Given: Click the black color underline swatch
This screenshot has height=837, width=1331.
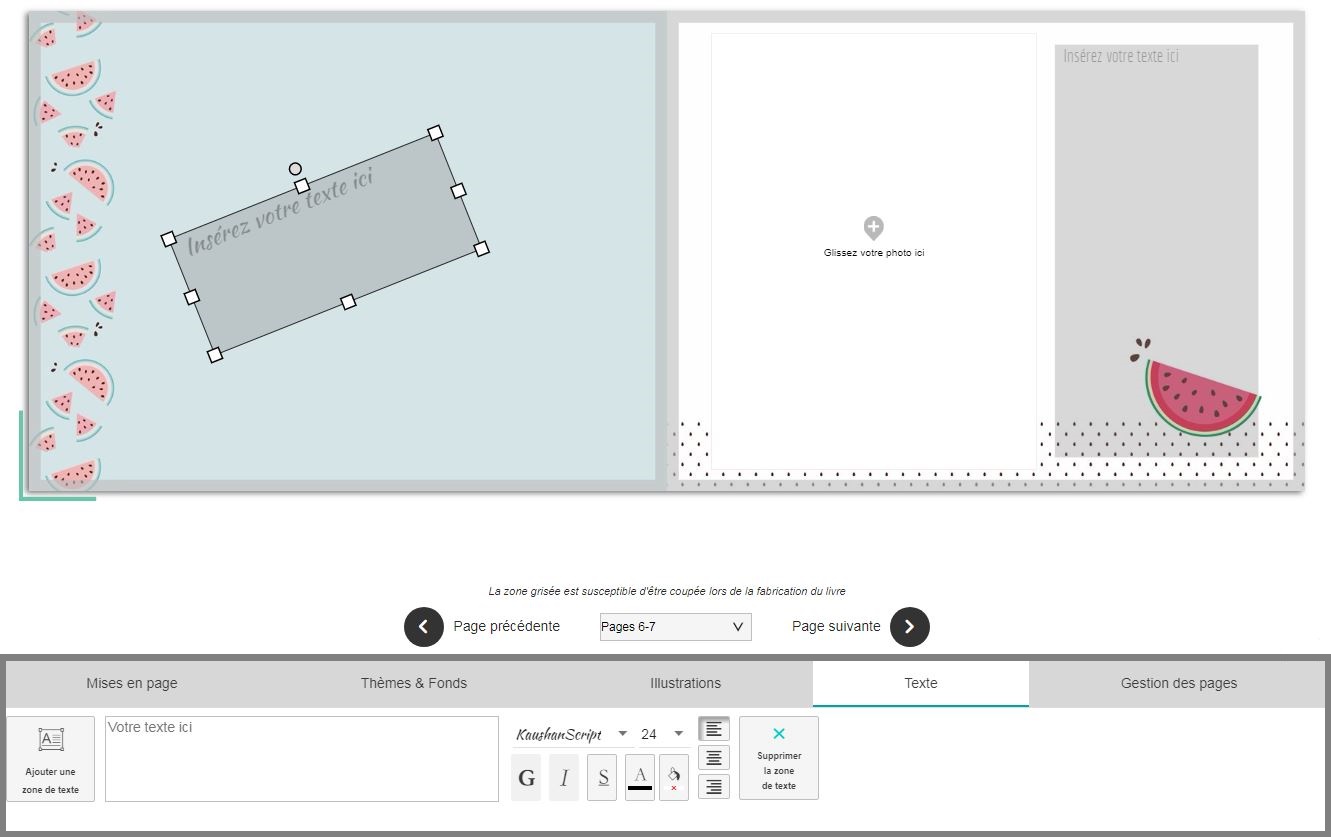Looking at the screenshot, I should (x=639, y=787).
